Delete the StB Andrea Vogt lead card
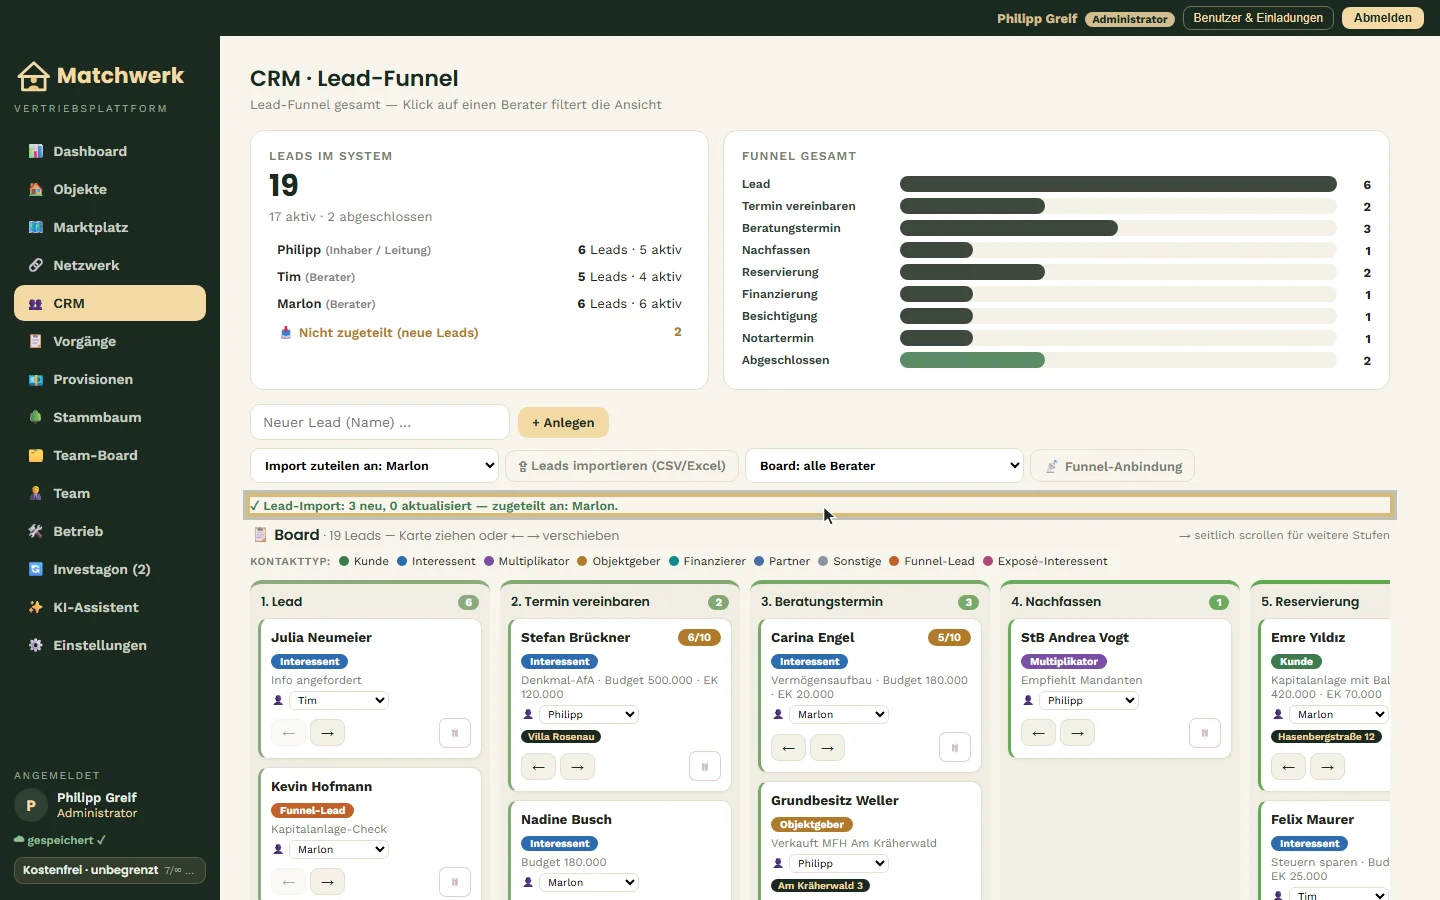Screen dimensions: 1440x900 pos(1205,733)
